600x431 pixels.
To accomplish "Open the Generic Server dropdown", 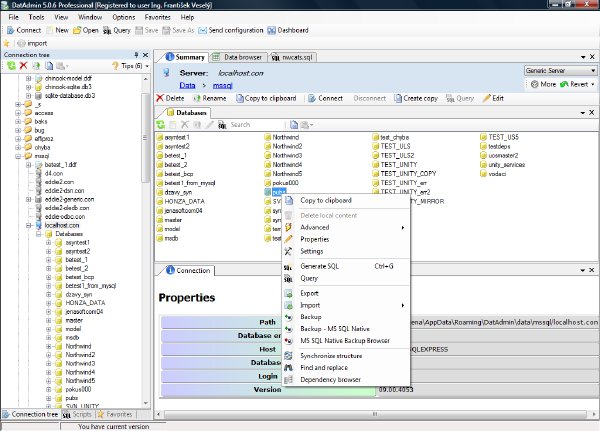I will (x=561, y=70).
